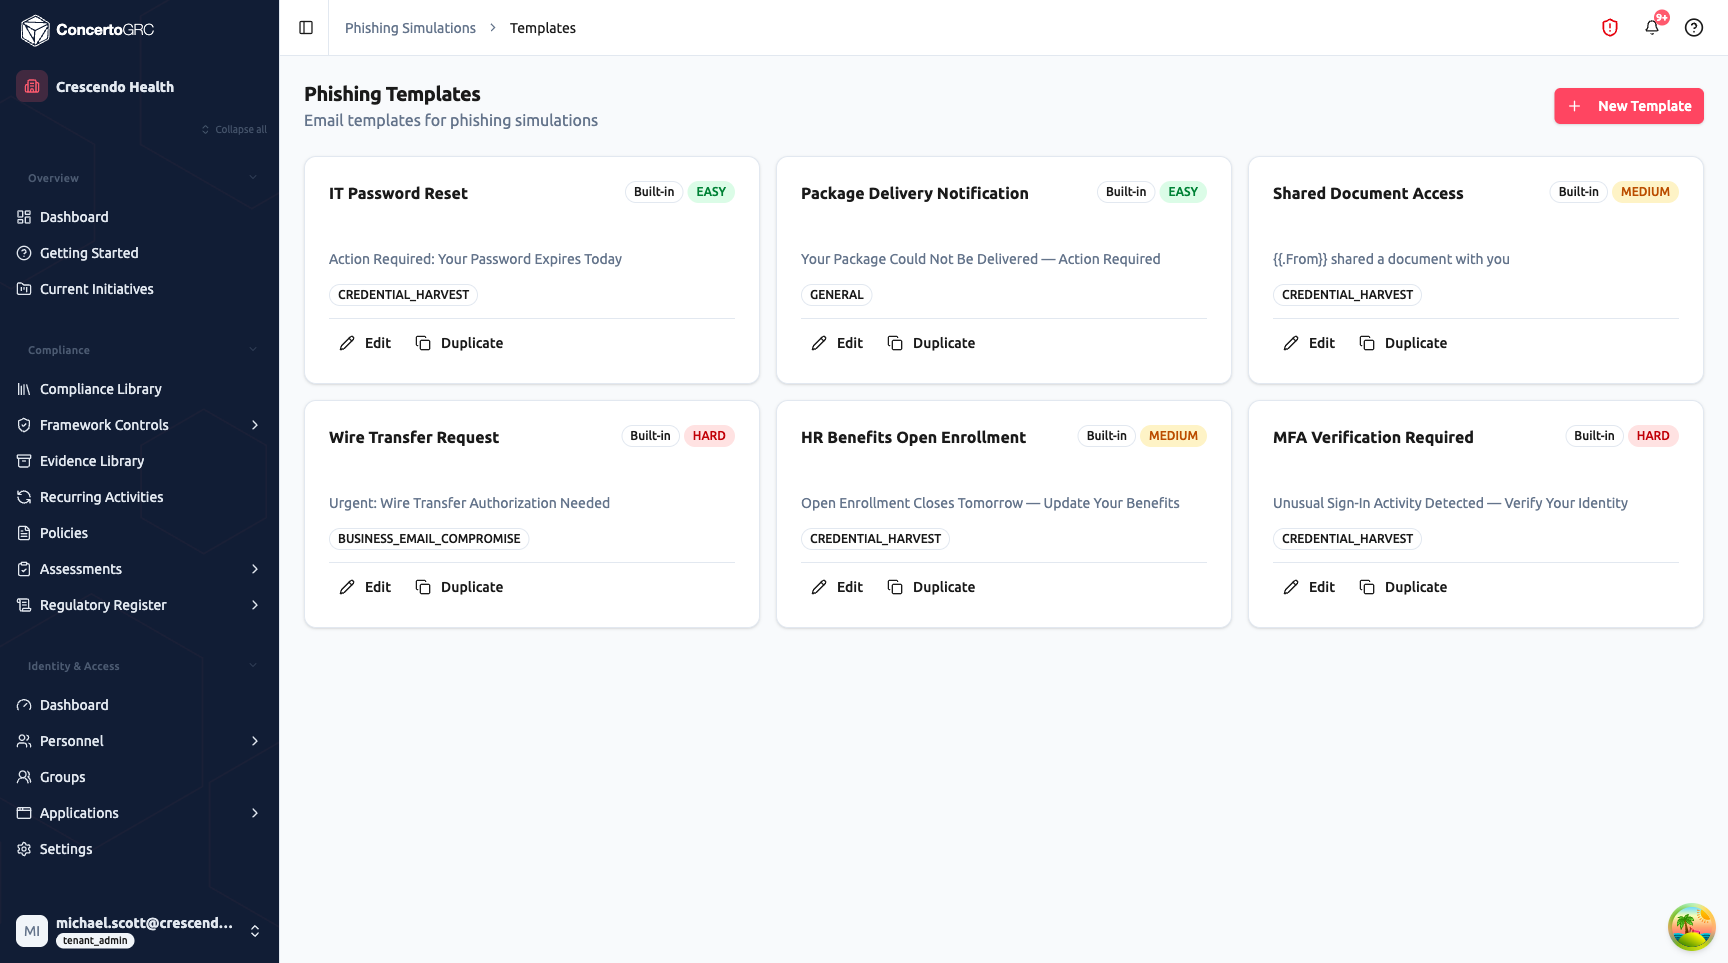Click the Crescendo Health organization icon
The image size is (1728, 963).
(x=32, y=86)
